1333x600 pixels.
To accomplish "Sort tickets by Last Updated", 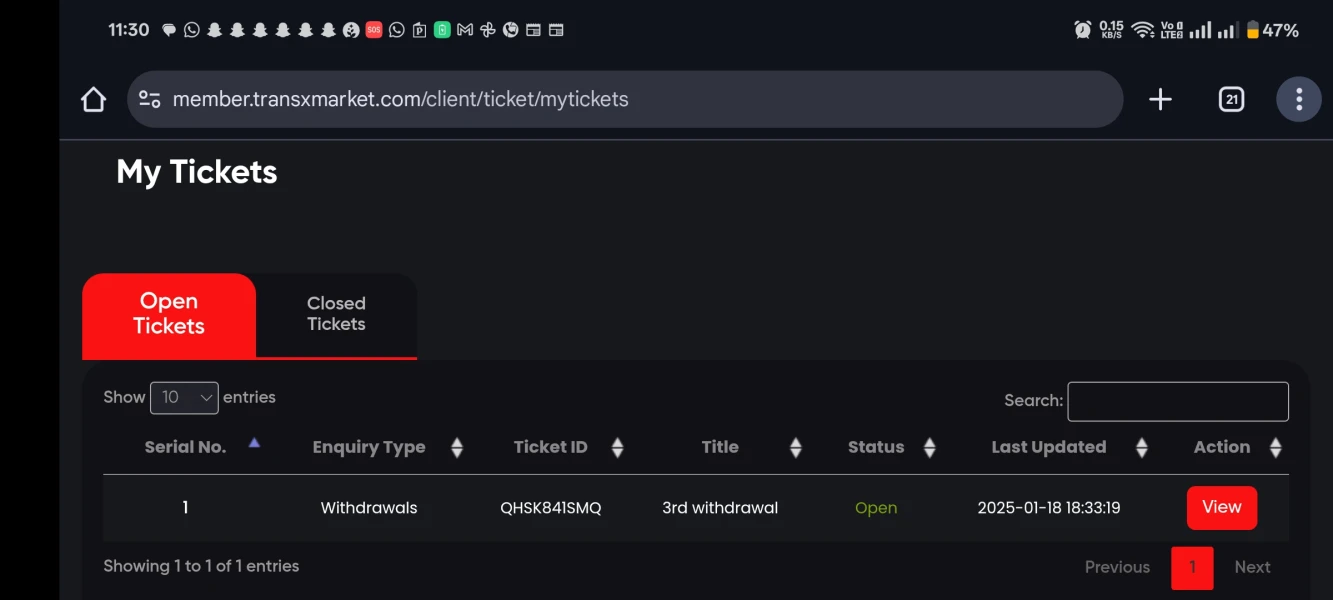I will pyautogui.click(x=1141, y=448).
